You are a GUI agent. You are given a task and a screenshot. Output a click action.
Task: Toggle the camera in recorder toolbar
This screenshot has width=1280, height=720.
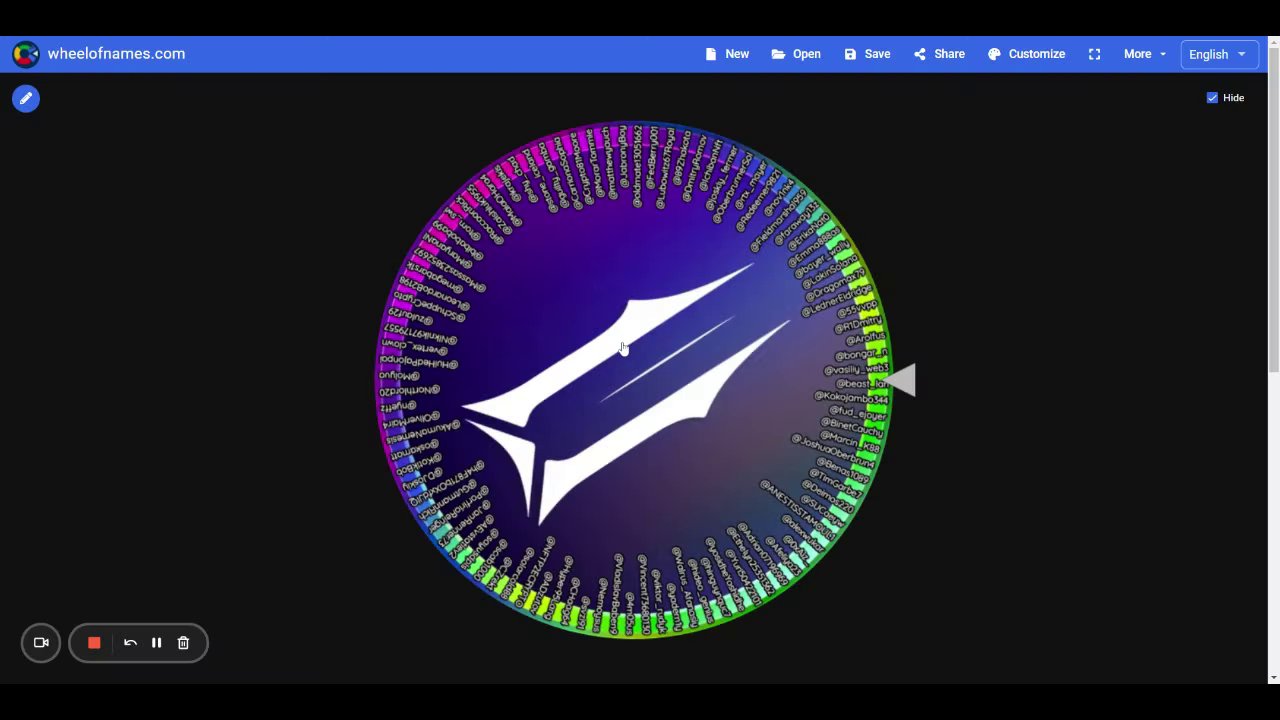pyautogui.click(x=41, y=643)
